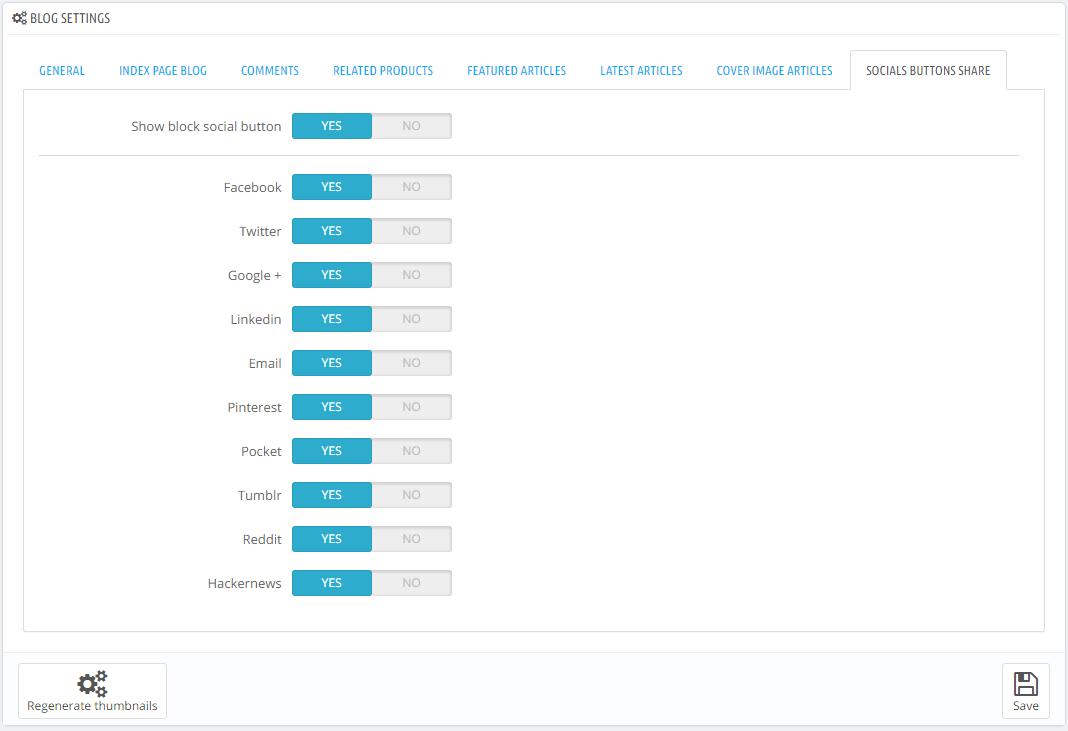Switch Reddit sharing to NO
The width and height of the screenshot is (1068, 731).
(411, 539)
